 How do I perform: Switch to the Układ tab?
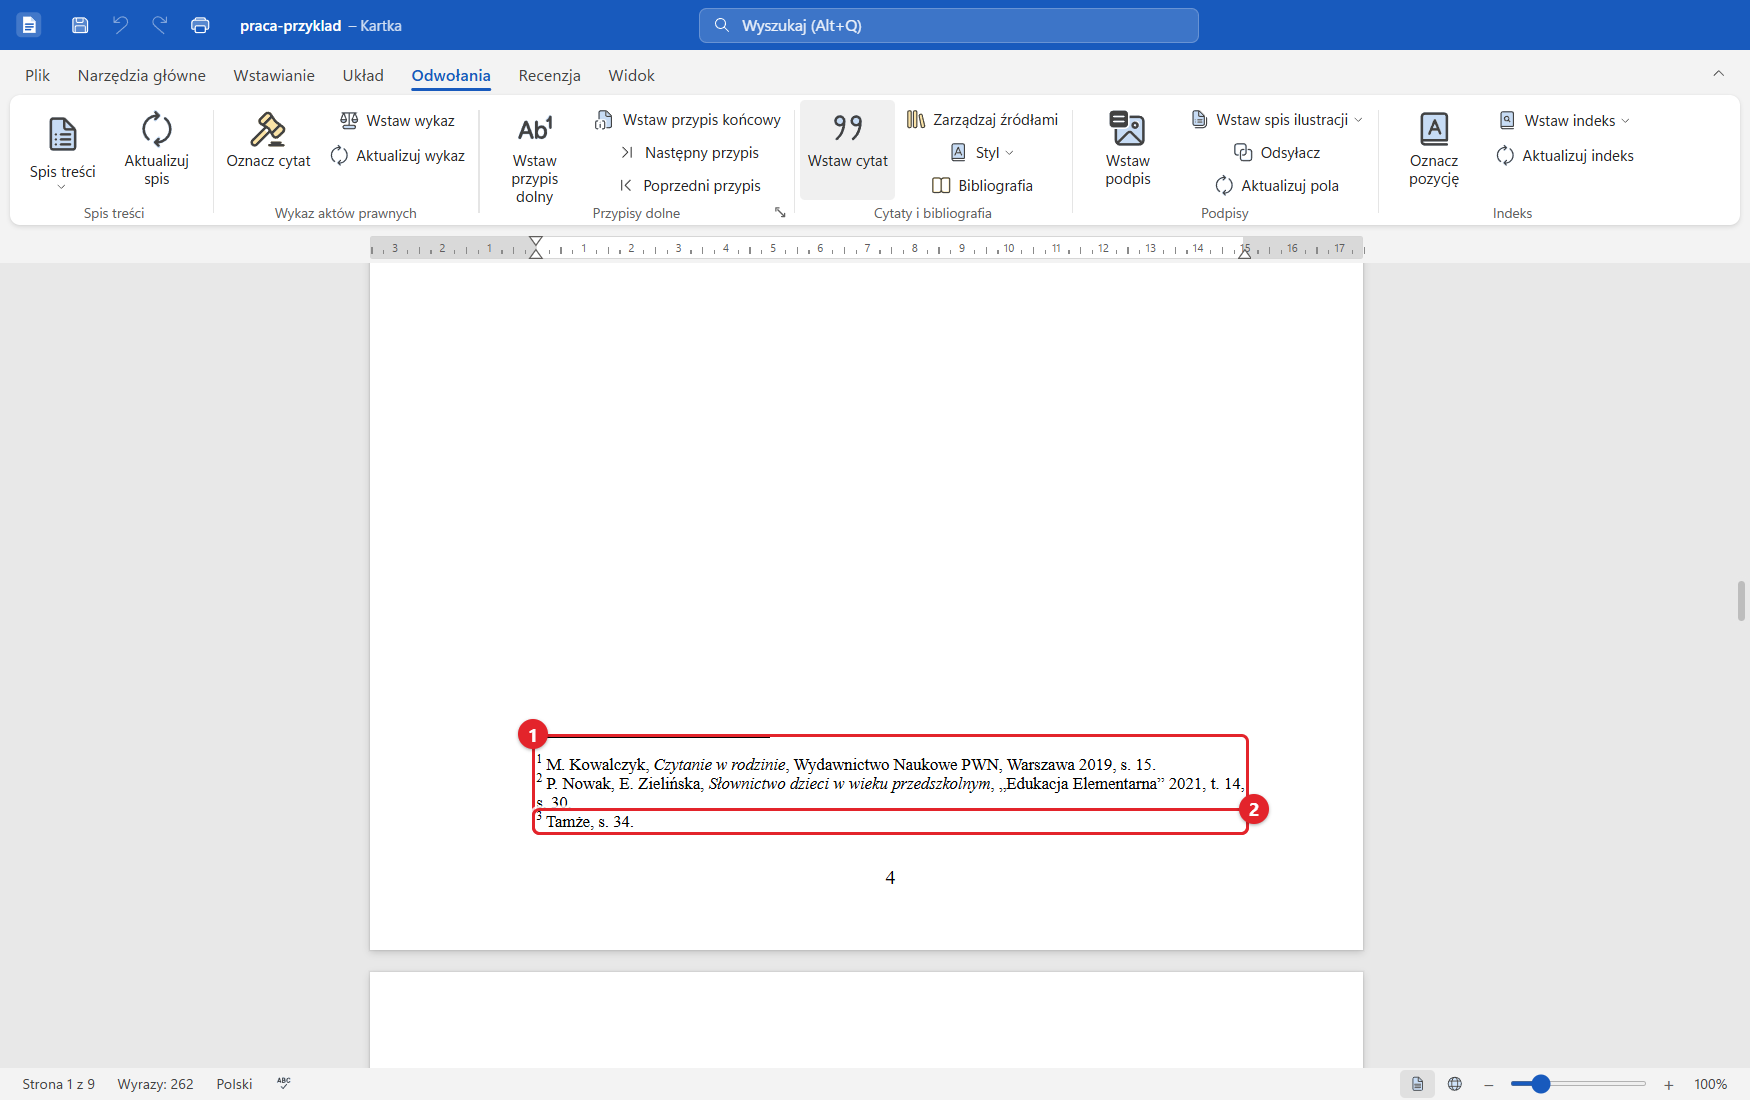(363, 75)
